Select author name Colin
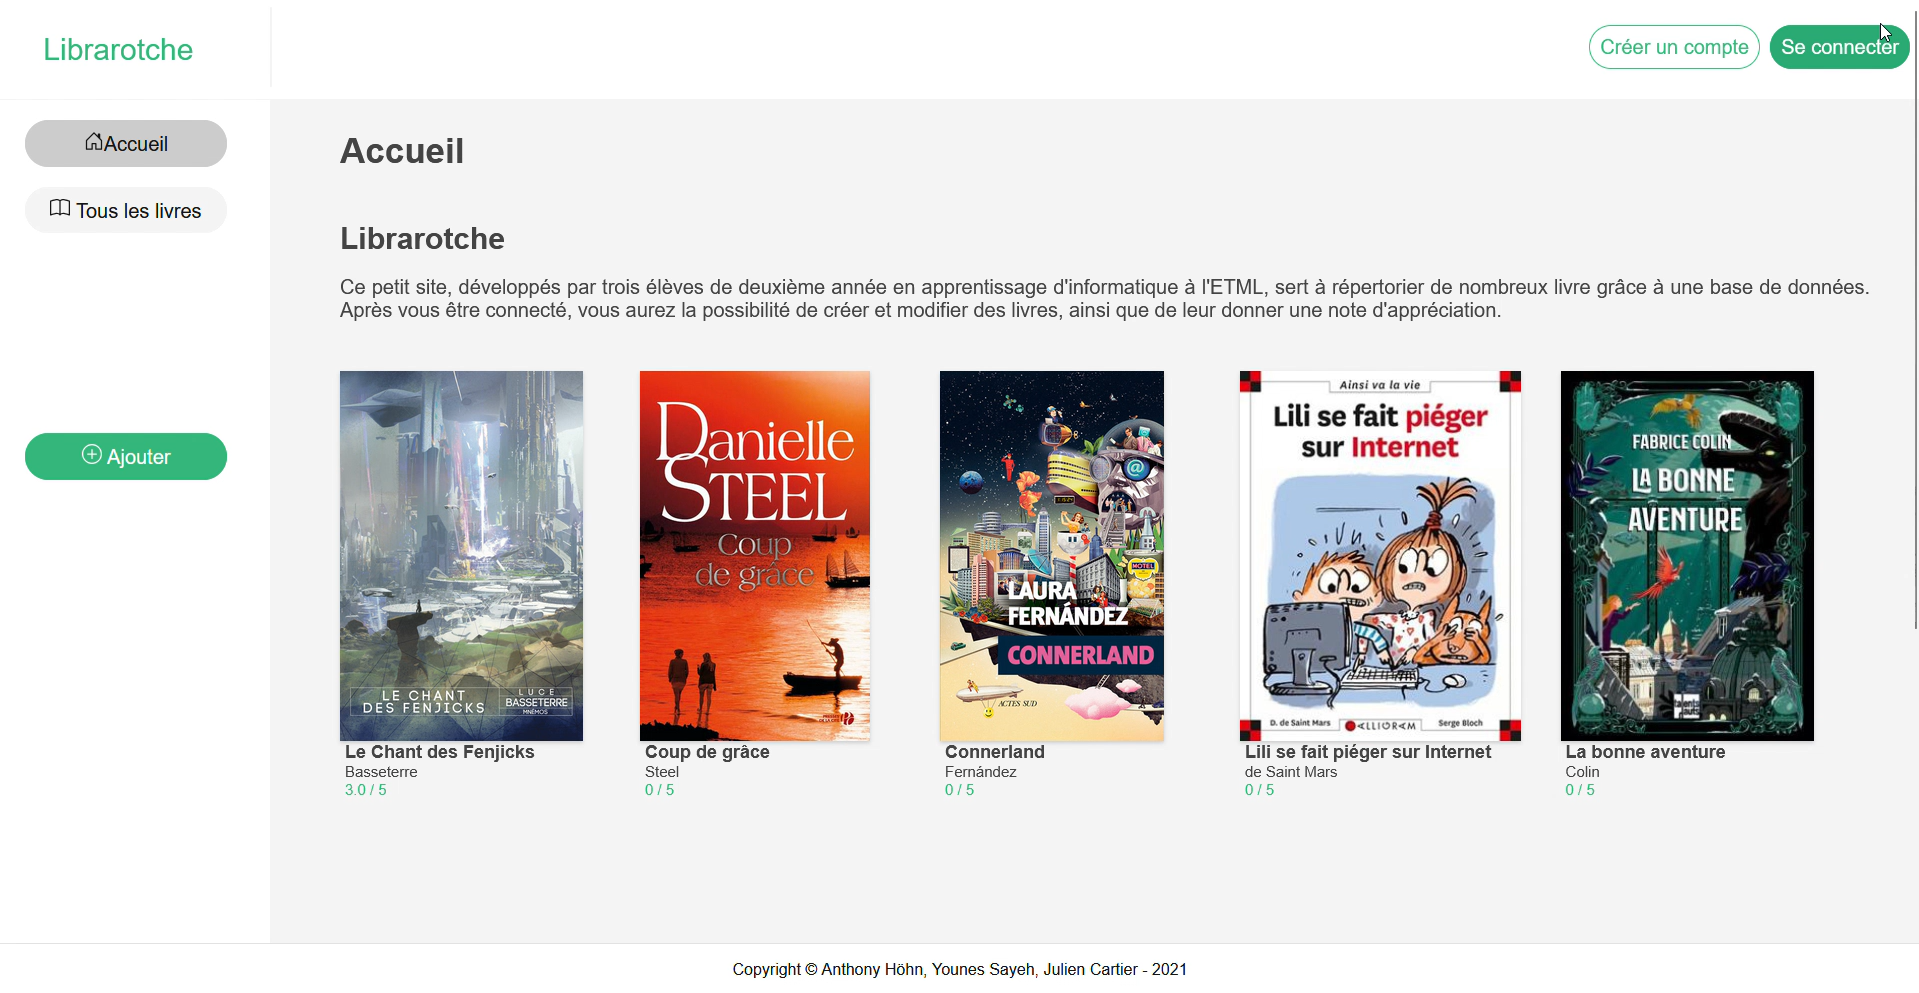1919x993 pixels. [x=1582, y=772]
